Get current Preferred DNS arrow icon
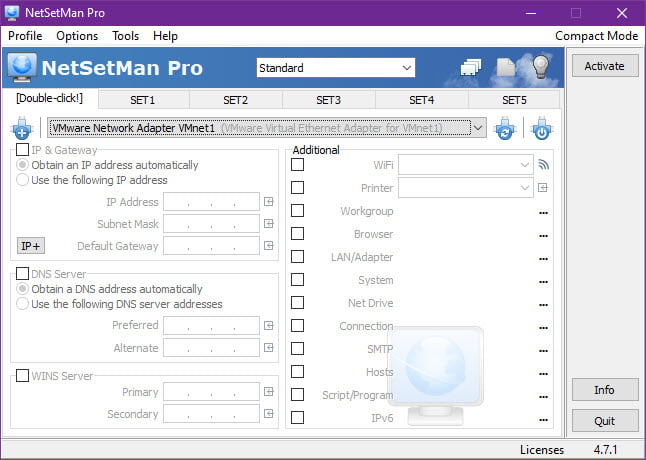 coord(269,326)
